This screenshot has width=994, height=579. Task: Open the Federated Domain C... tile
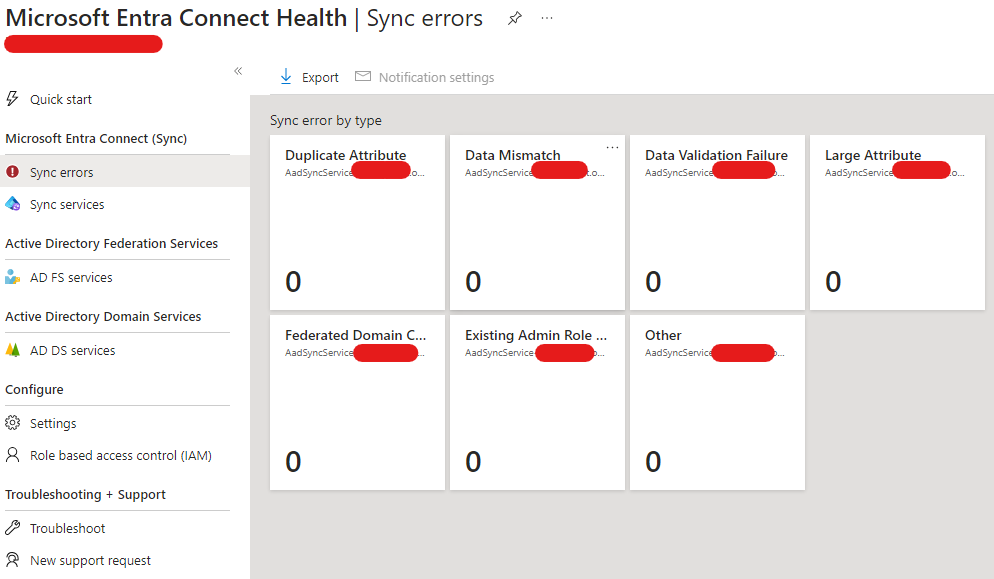point(358,403)
